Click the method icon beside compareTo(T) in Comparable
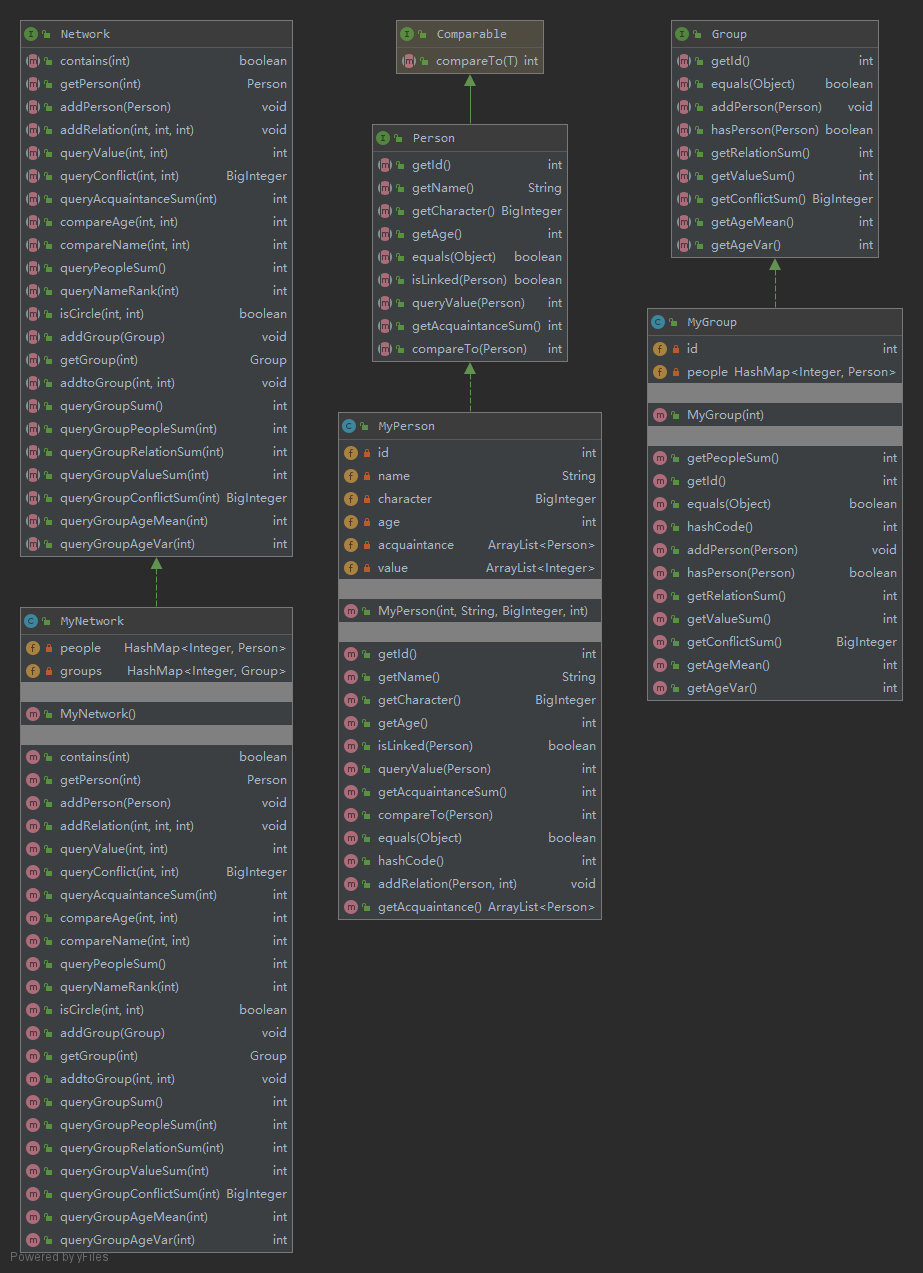This screenshot has height=1273, width=923. pyautogui.click(x=408, y=61)
